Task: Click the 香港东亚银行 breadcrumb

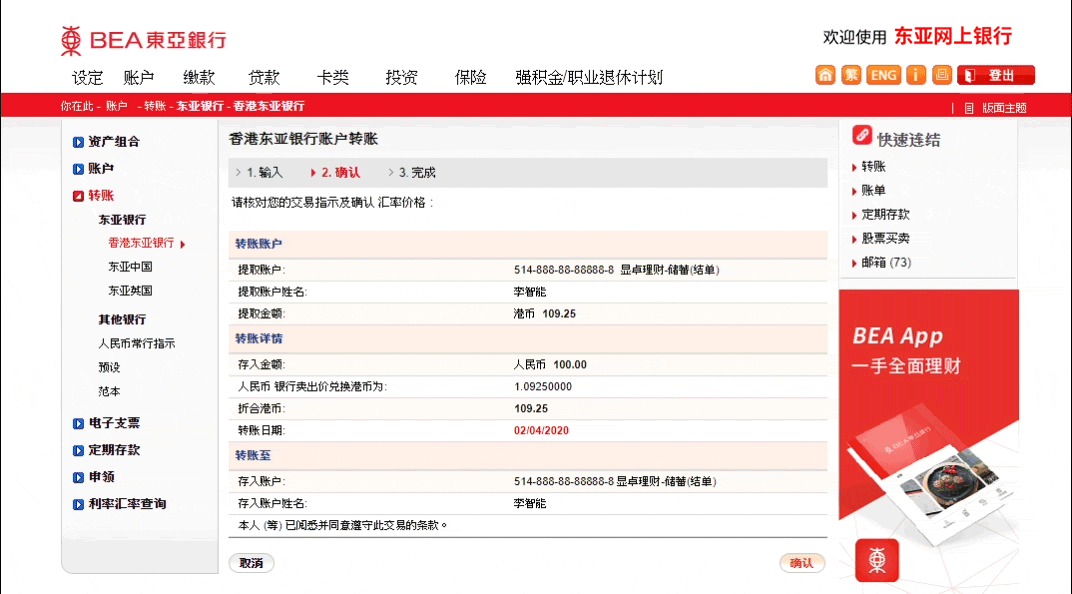Action: pos(269,106)
